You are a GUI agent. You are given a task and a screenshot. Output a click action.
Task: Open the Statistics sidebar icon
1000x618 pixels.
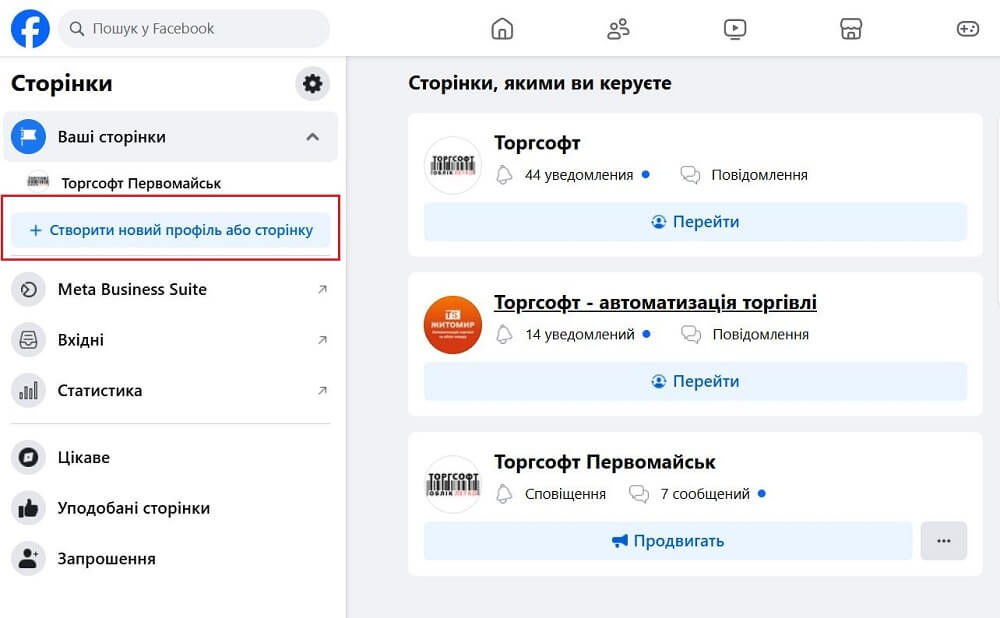pos(29,390)
